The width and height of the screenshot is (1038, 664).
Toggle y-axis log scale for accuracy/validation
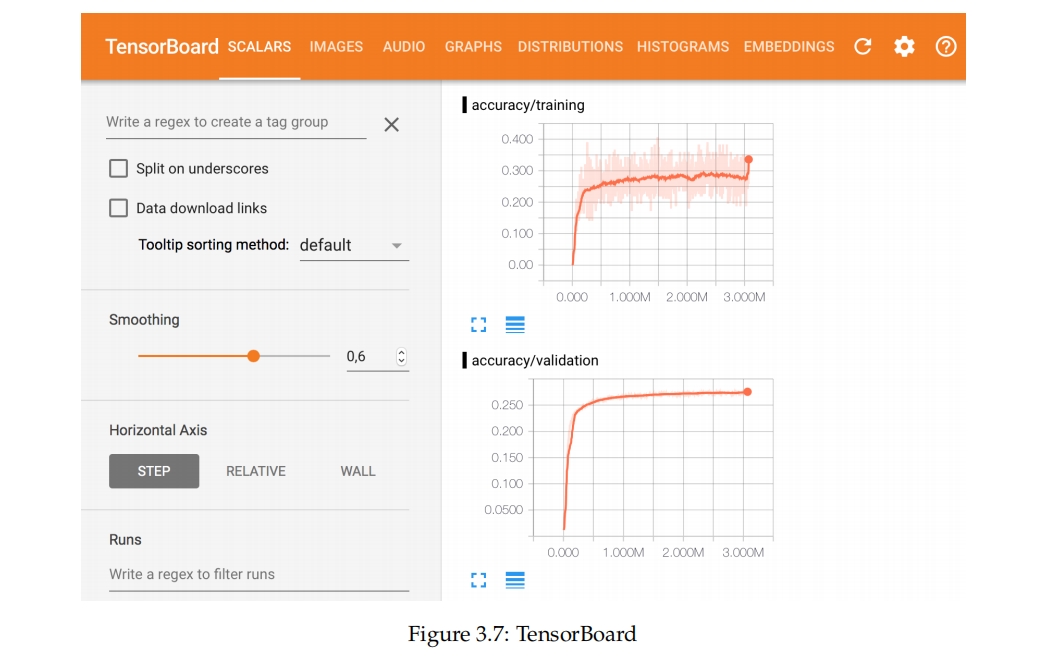click(515, 580)
